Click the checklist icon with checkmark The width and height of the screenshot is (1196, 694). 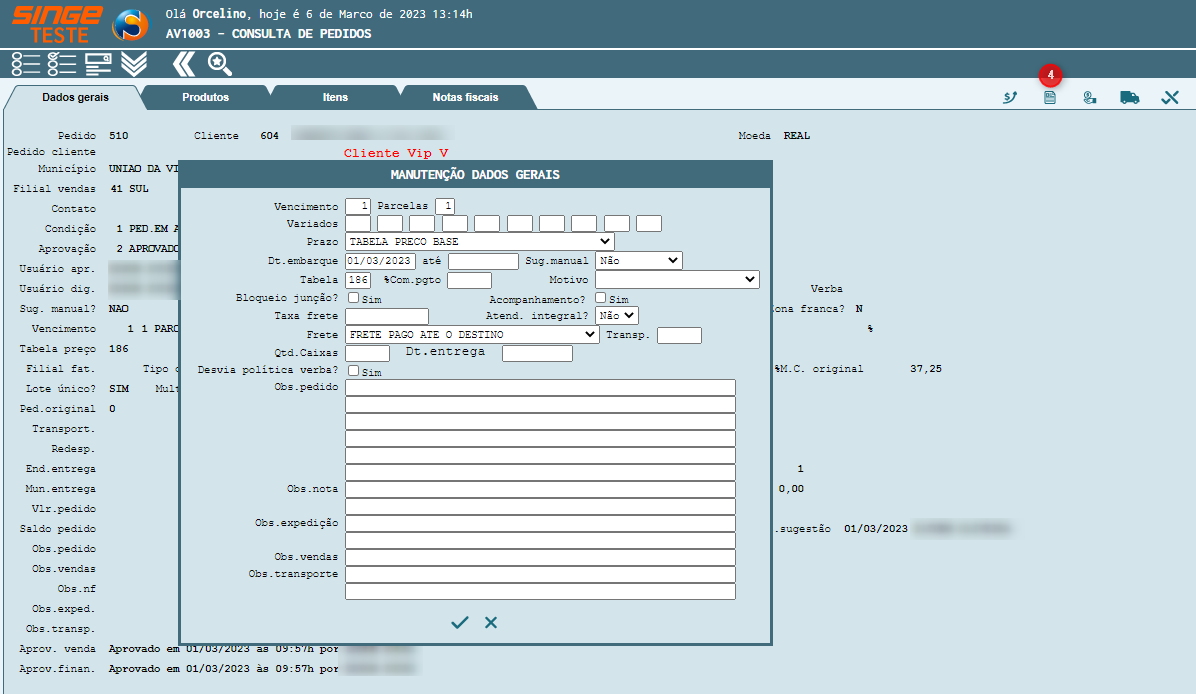pyautogui.click(x=62, y=64)
